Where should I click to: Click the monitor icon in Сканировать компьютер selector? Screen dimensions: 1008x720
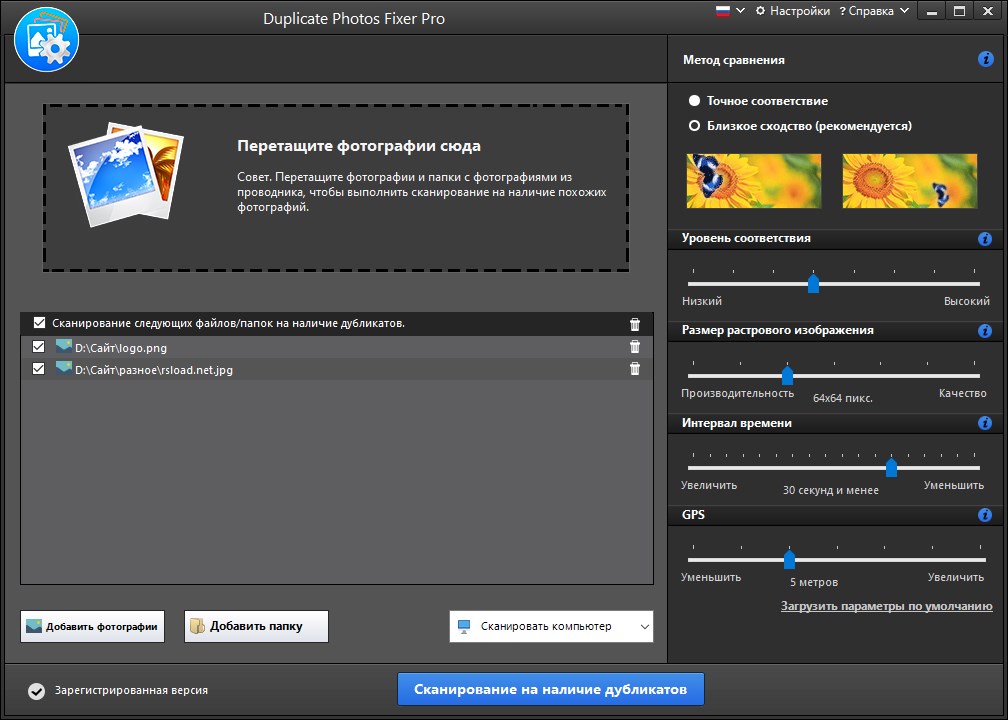coord(463,626)
